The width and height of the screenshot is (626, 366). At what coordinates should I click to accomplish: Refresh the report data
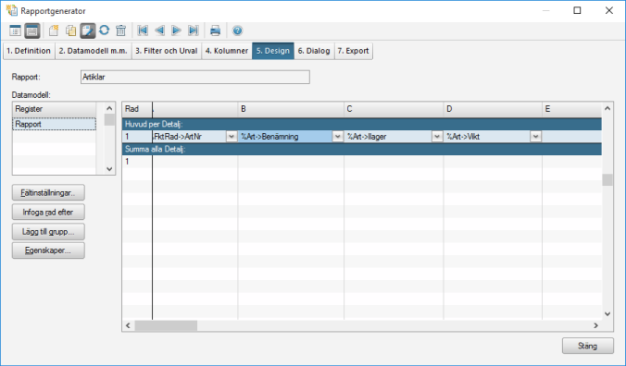pyautogui.click(x=104, y=30)
